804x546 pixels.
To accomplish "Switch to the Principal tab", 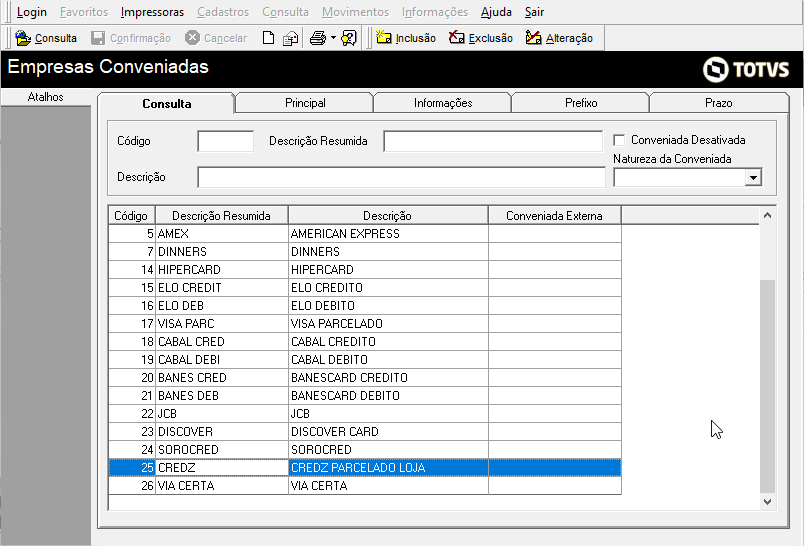I will pyautogui.click(x=305, y=103).
